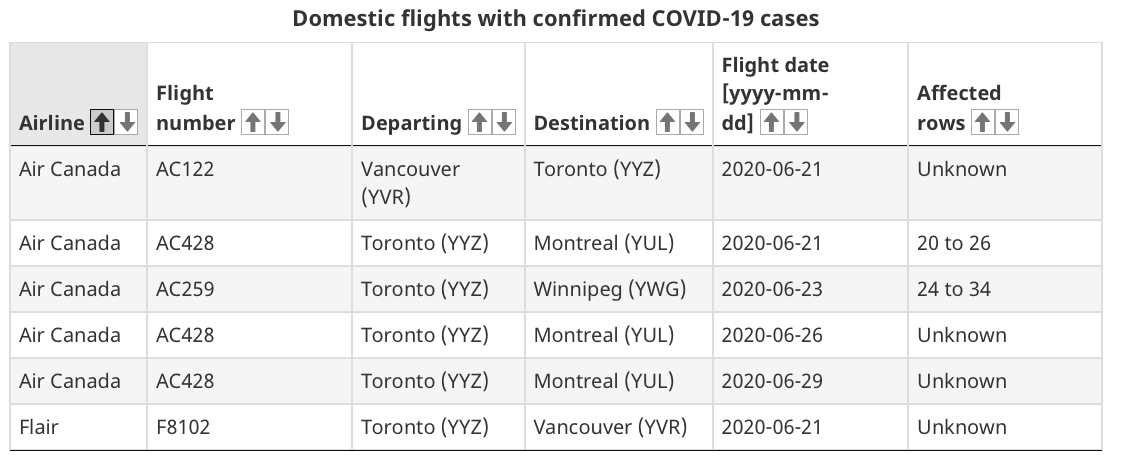This screenshot has width=1121, height=470.
Task: Click the Winnipeg (YWG) destination cell
Action: click(619, 289)
